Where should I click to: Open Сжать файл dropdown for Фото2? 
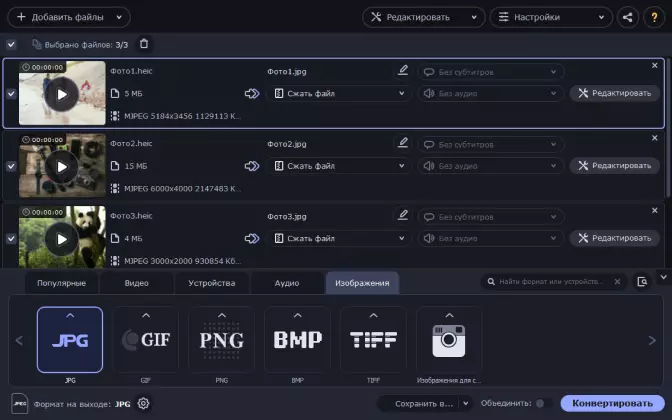pyautogui.click(x=339, y=166)
